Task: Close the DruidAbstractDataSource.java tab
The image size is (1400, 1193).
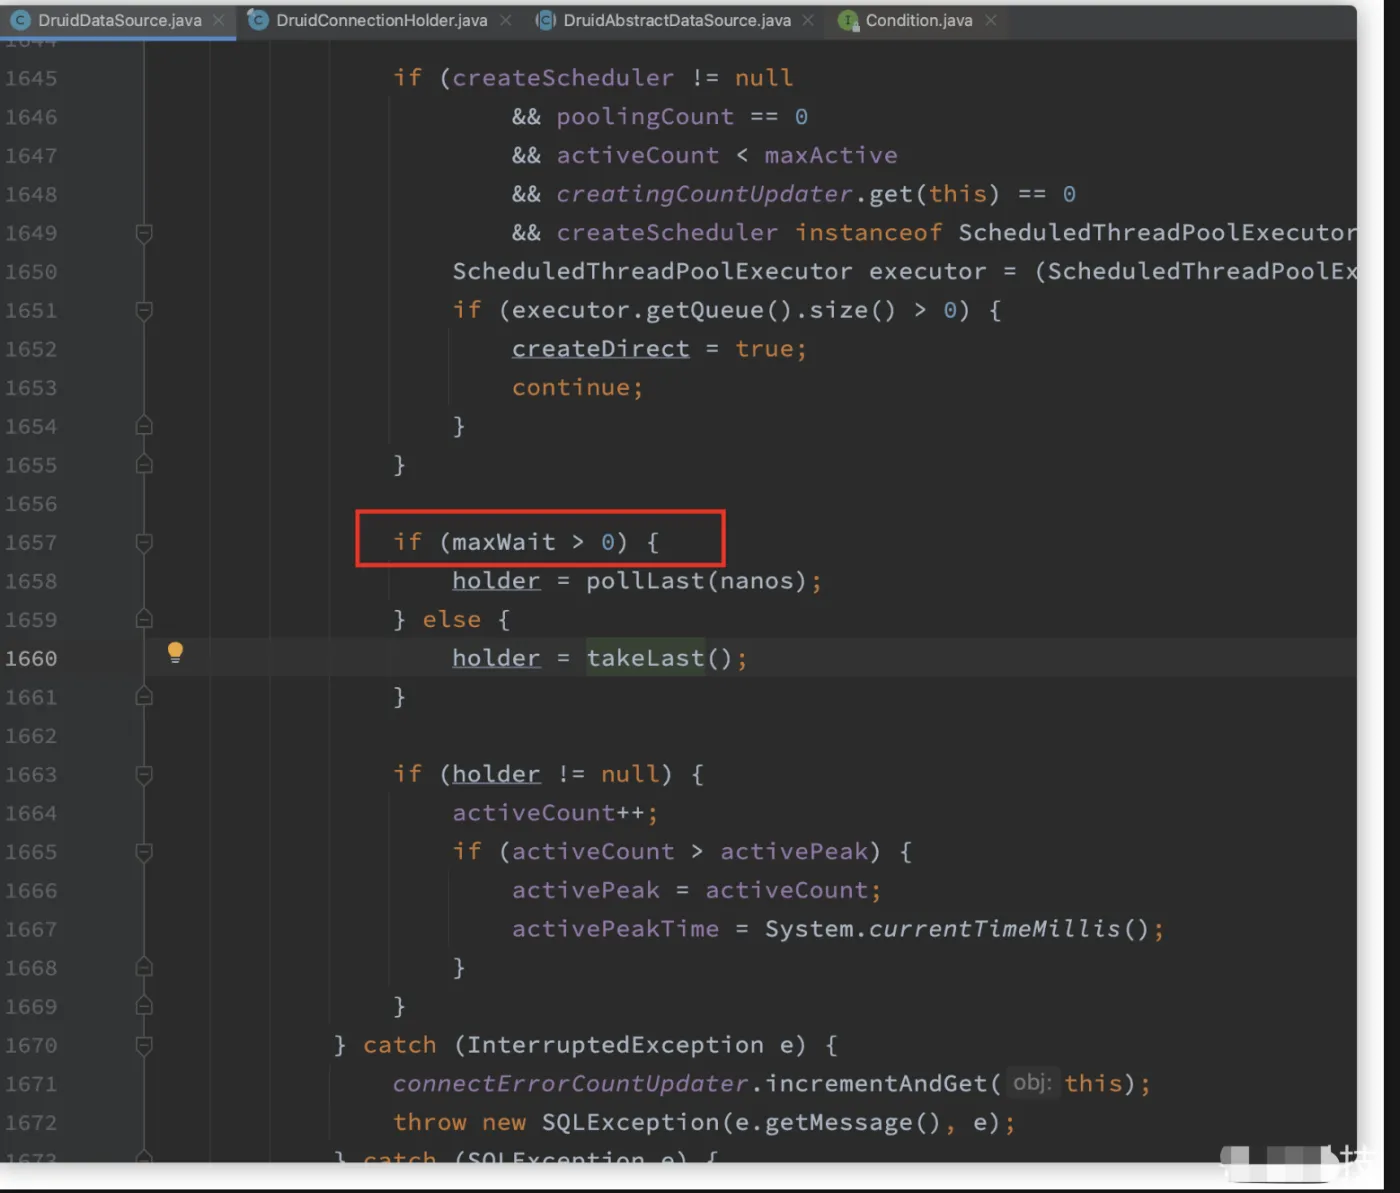Action: [808, 20]
